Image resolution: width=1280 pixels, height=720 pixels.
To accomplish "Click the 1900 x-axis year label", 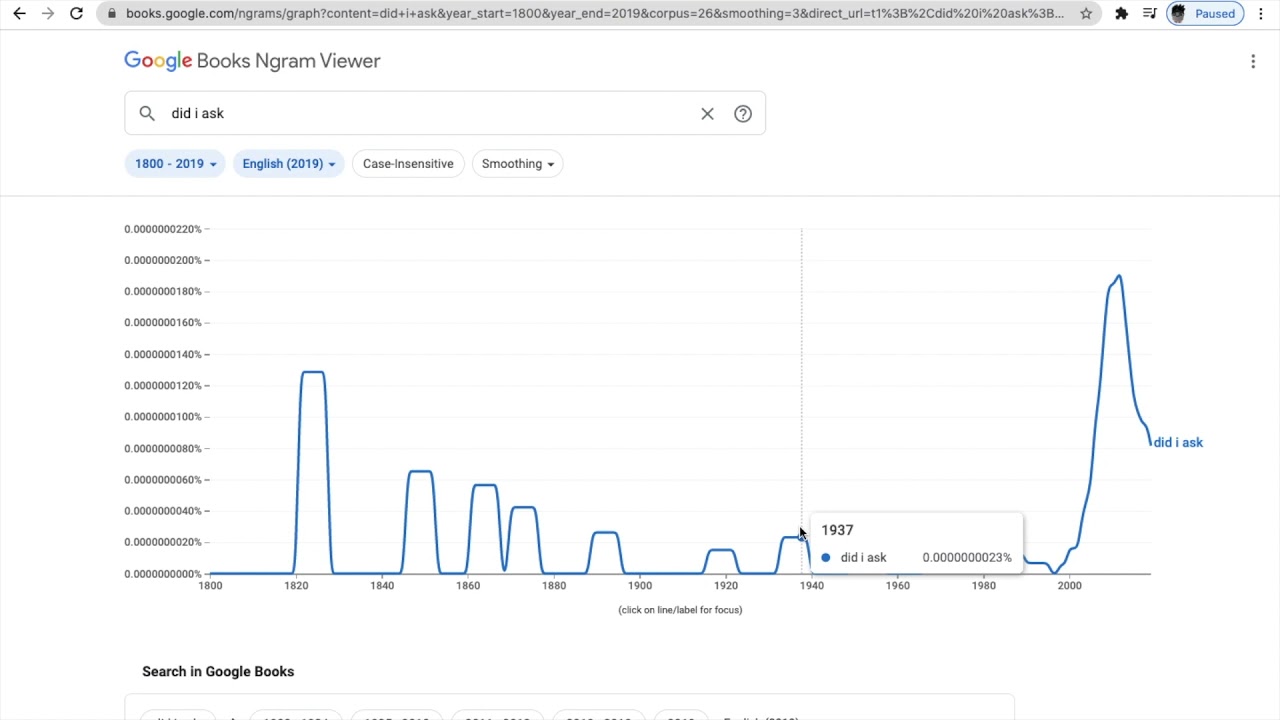I will (x=640, y=586).
